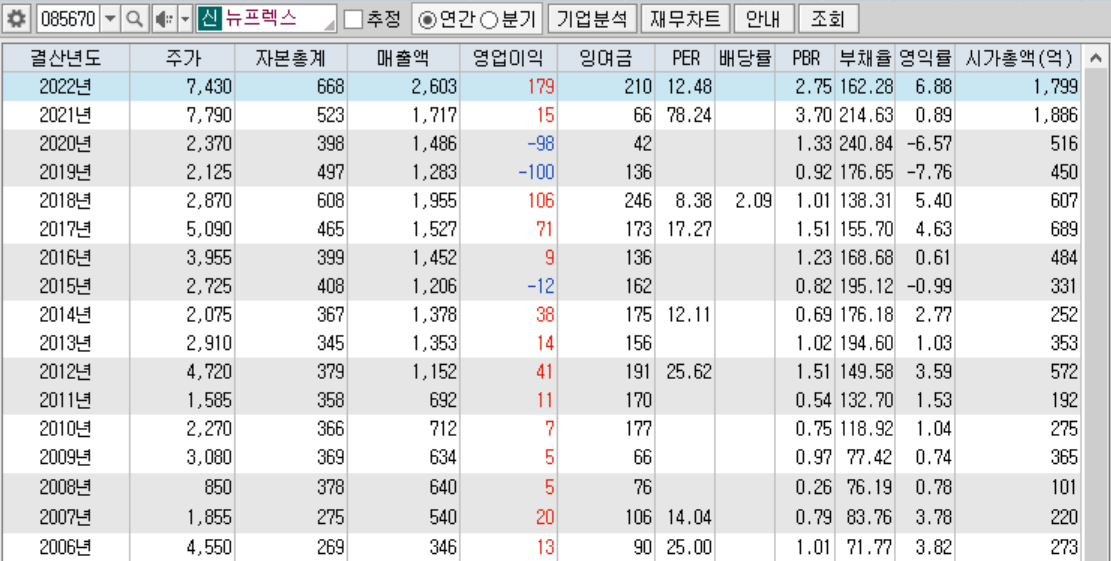
Task: Click the 부채율 column header
Action: click(865, 59)
